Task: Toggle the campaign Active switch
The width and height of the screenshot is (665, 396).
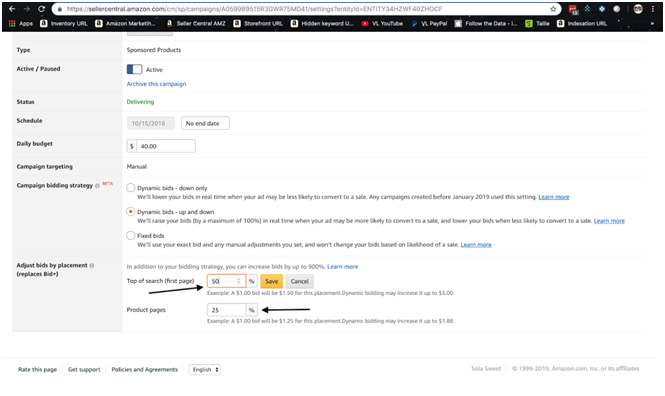Action: click(134, 69)
